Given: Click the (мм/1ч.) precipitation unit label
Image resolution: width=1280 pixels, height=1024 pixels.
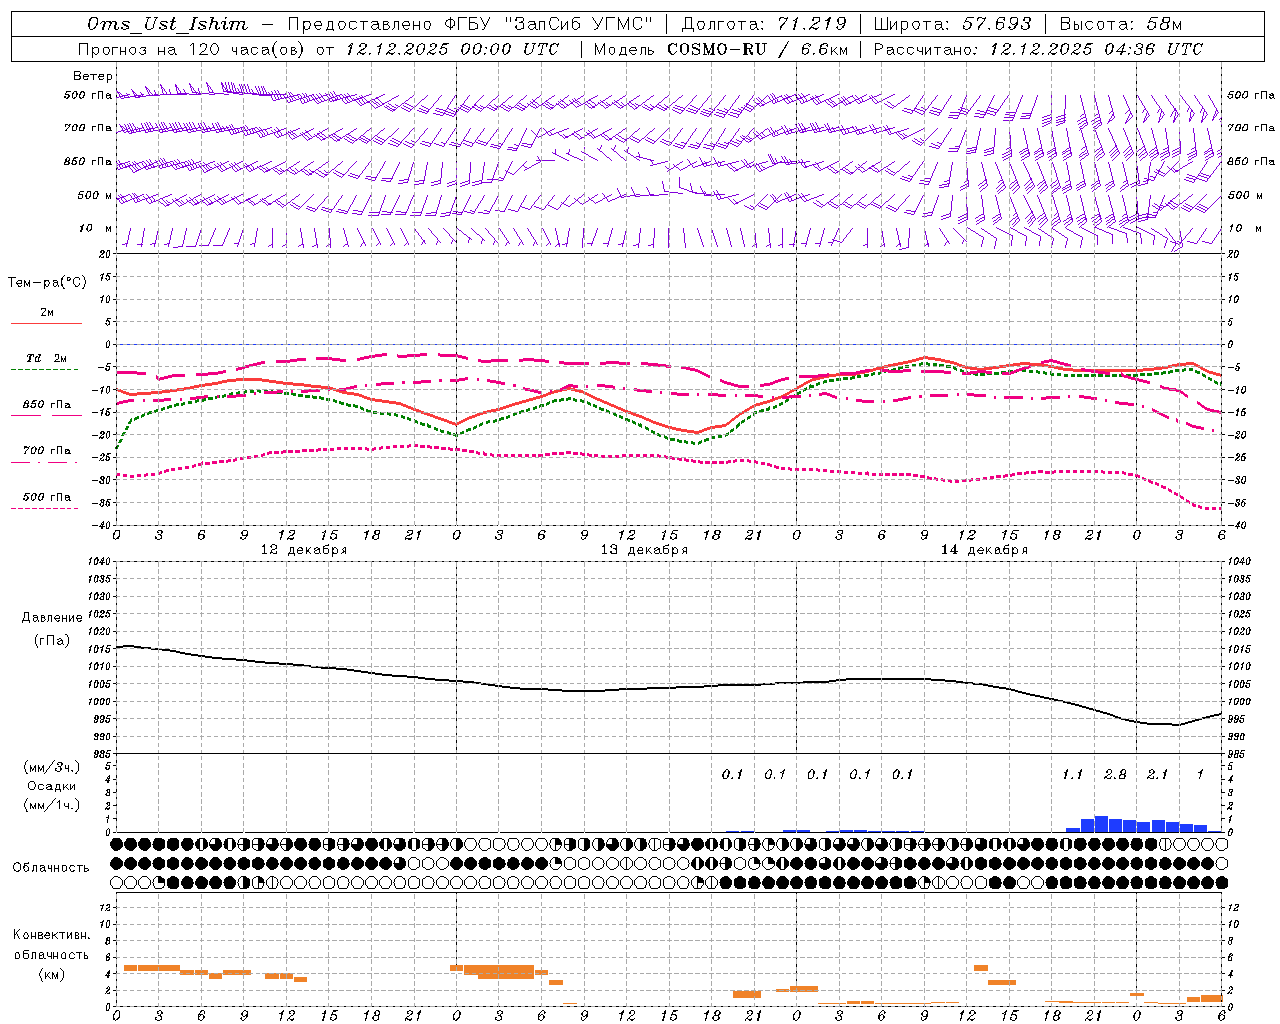Looking at the screenshot, I should coord(52,805).
